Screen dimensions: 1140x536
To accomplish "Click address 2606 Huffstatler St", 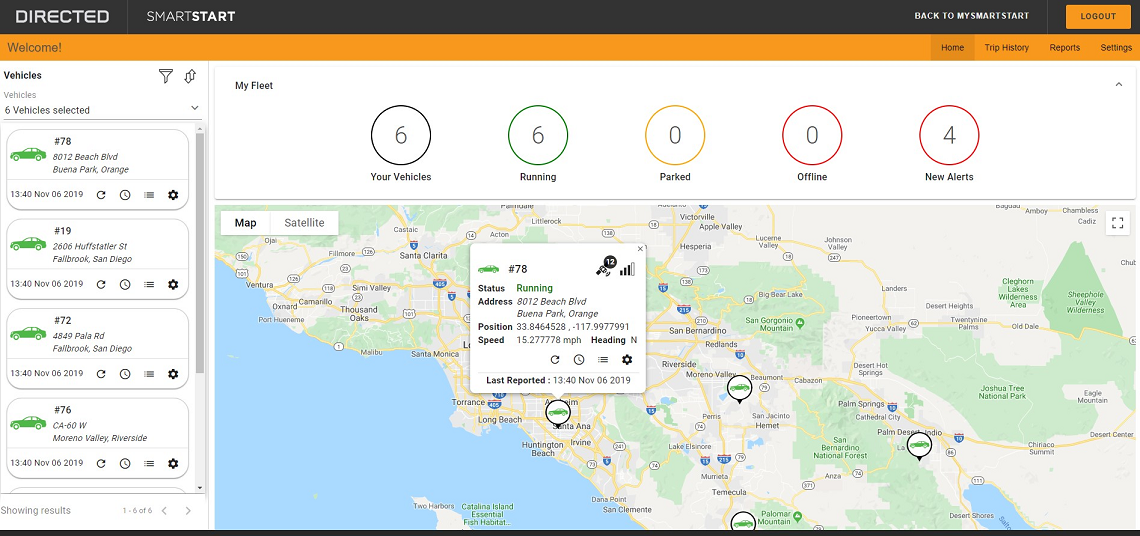I will [90, 247].
